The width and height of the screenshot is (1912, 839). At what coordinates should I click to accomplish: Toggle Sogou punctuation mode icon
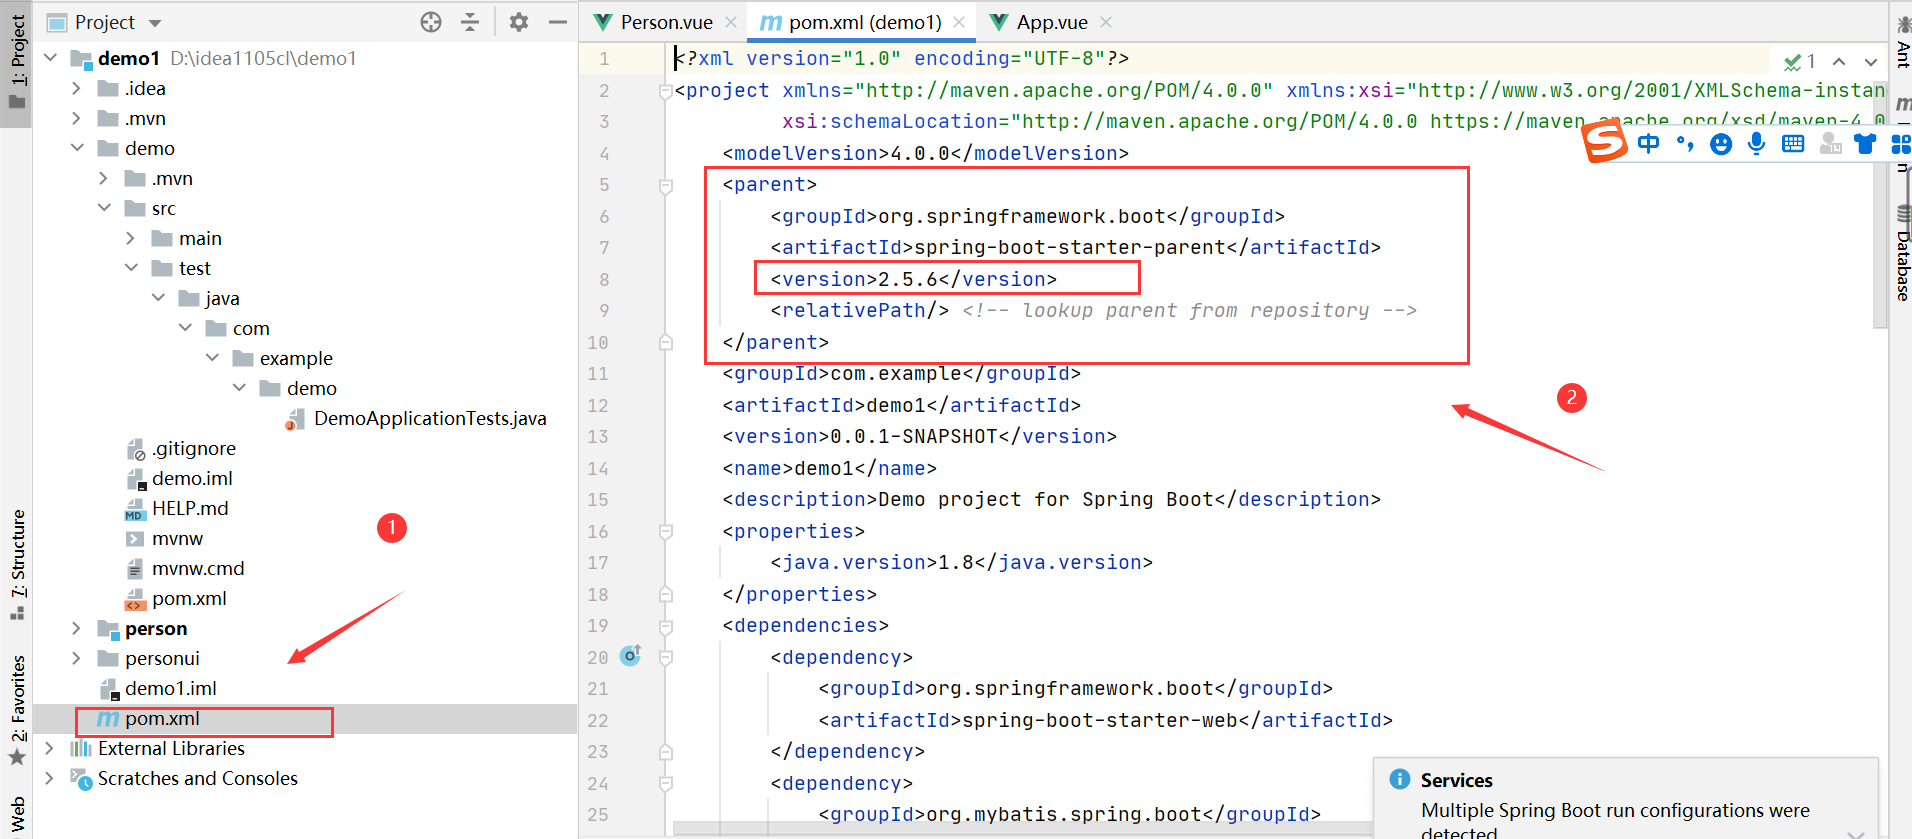point(1685,144)
